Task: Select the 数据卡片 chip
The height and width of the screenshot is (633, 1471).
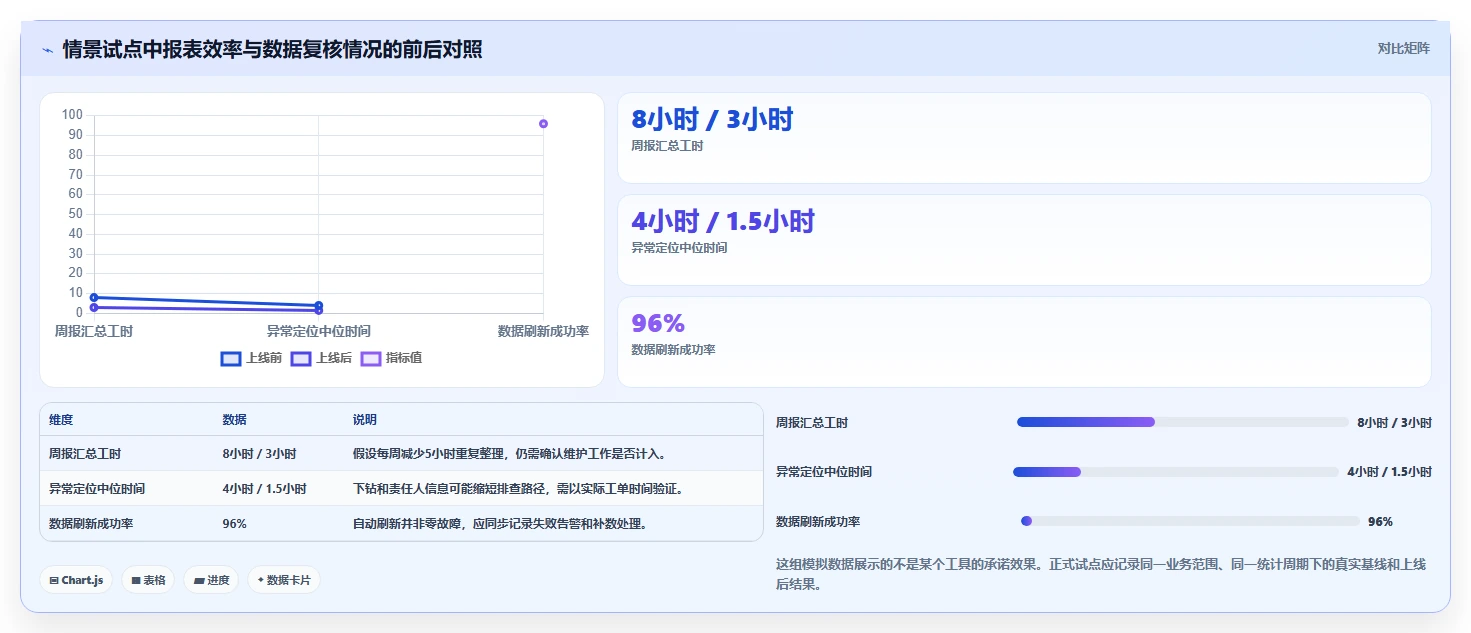Action: pos(284,580)
